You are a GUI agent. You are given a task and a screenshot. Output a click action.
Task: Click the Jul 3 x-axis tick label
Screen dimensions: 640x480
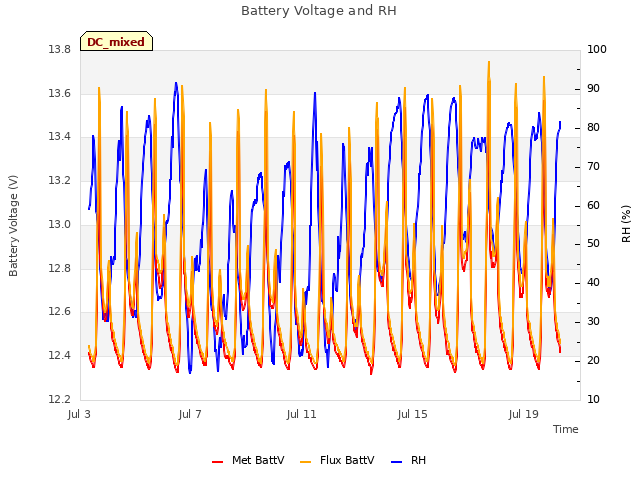(x=79, y=414)
